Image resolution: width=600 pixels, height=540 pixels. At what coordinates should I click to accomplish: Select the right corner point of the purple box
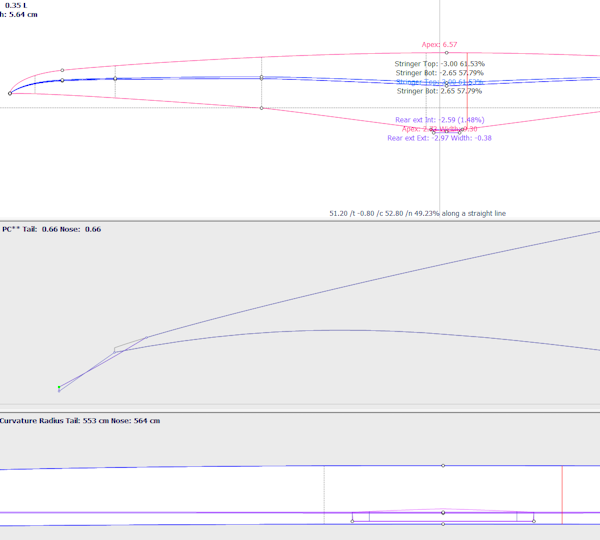tap(534, 521)
